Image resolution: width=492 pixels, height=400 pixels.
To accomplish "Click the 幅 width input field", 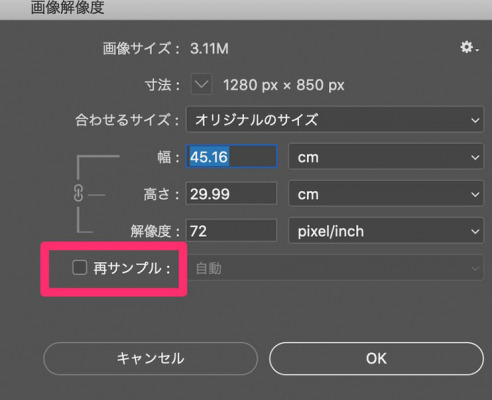I will pos(231,156).
